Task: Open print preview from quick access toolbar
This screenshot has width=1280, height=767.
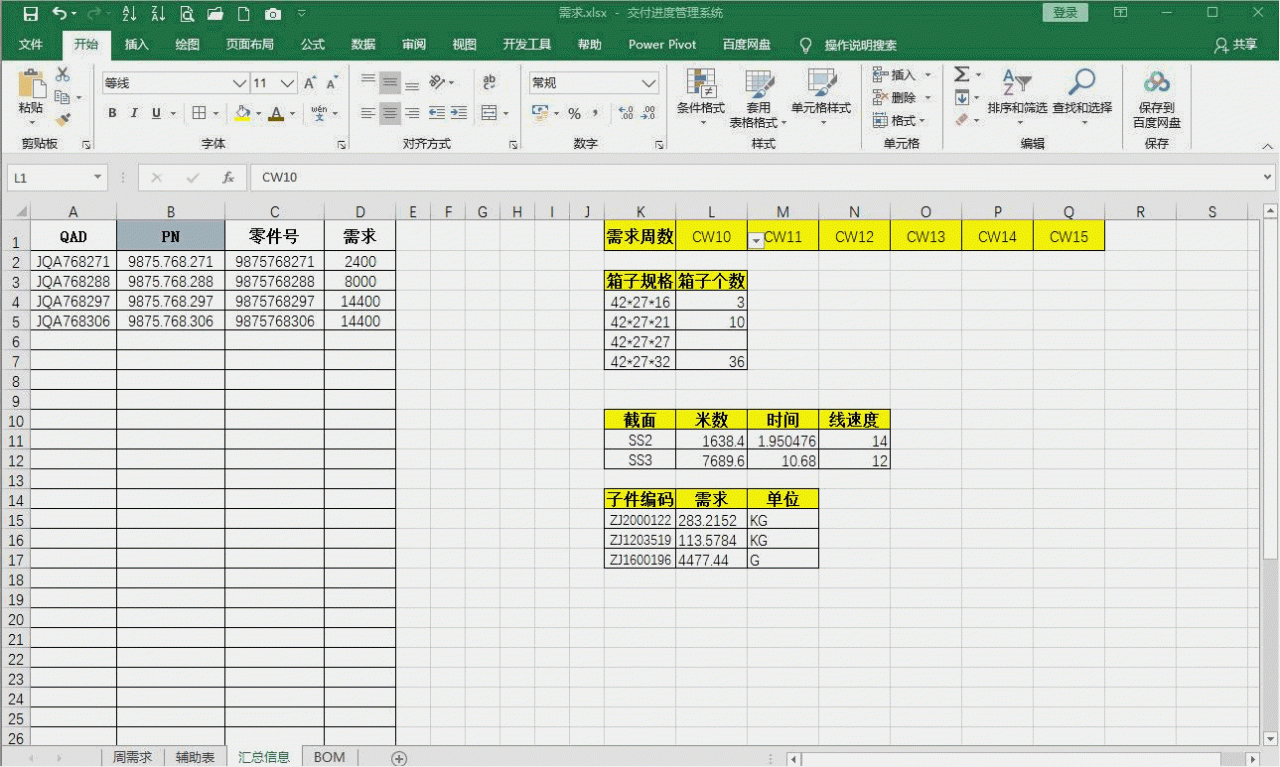Action: tap(187, 14)
